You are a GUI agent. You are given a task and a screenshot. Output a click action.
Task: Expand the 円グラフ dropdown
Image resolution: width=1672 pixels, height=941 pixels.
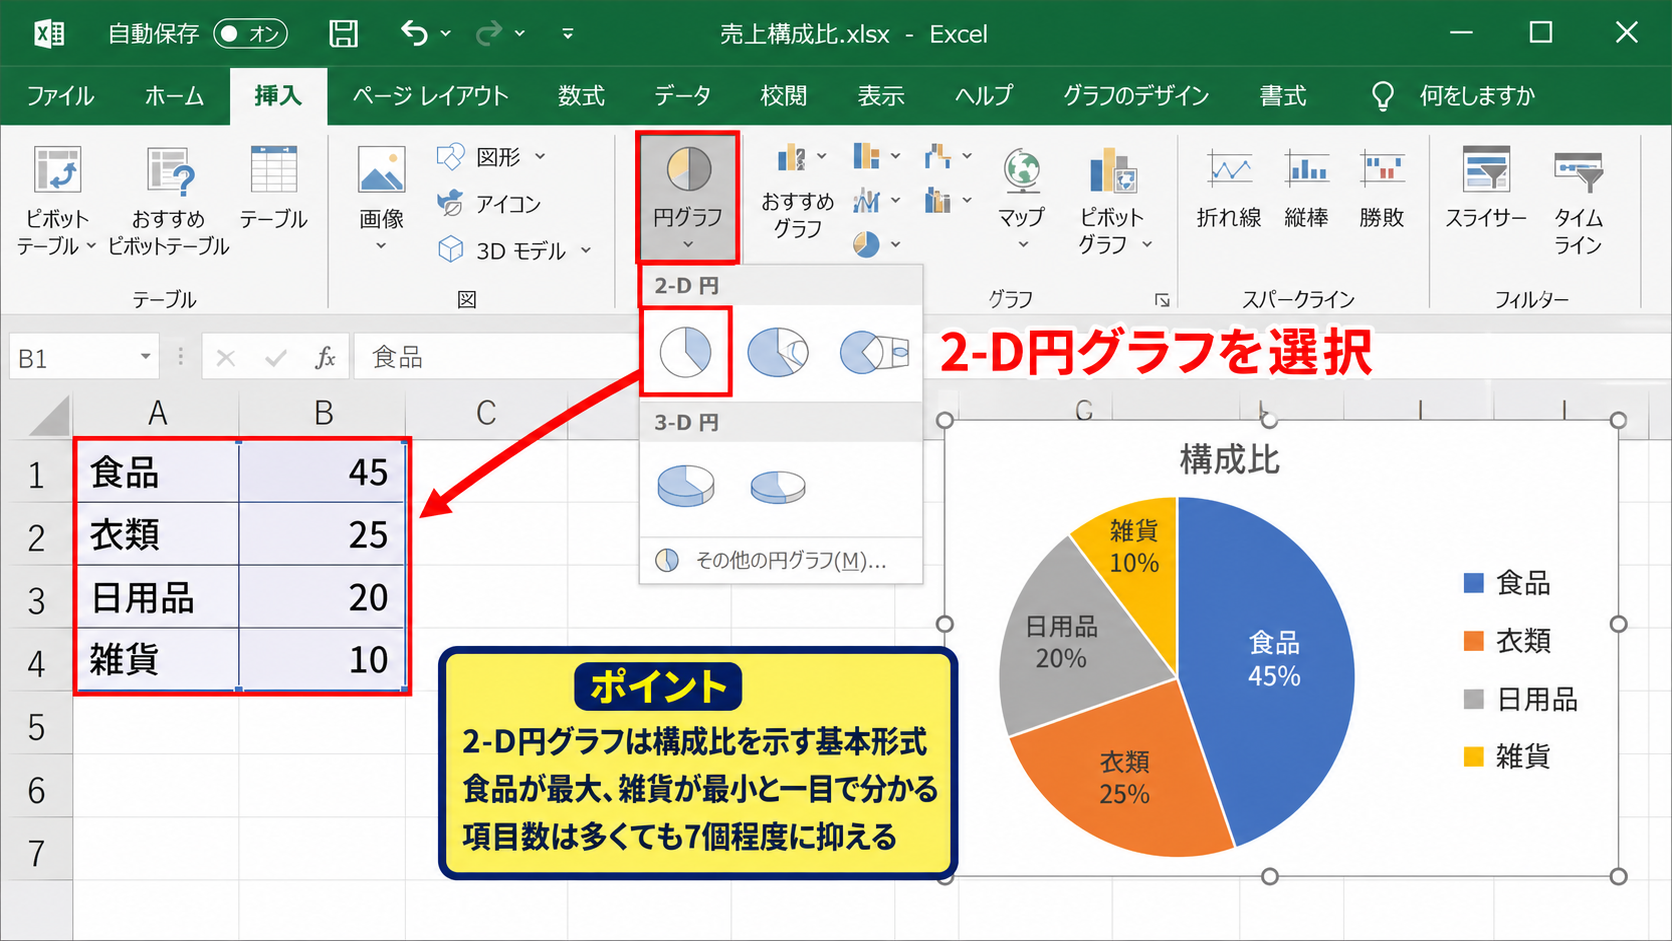pyautogui.click(x=688, y=244)
